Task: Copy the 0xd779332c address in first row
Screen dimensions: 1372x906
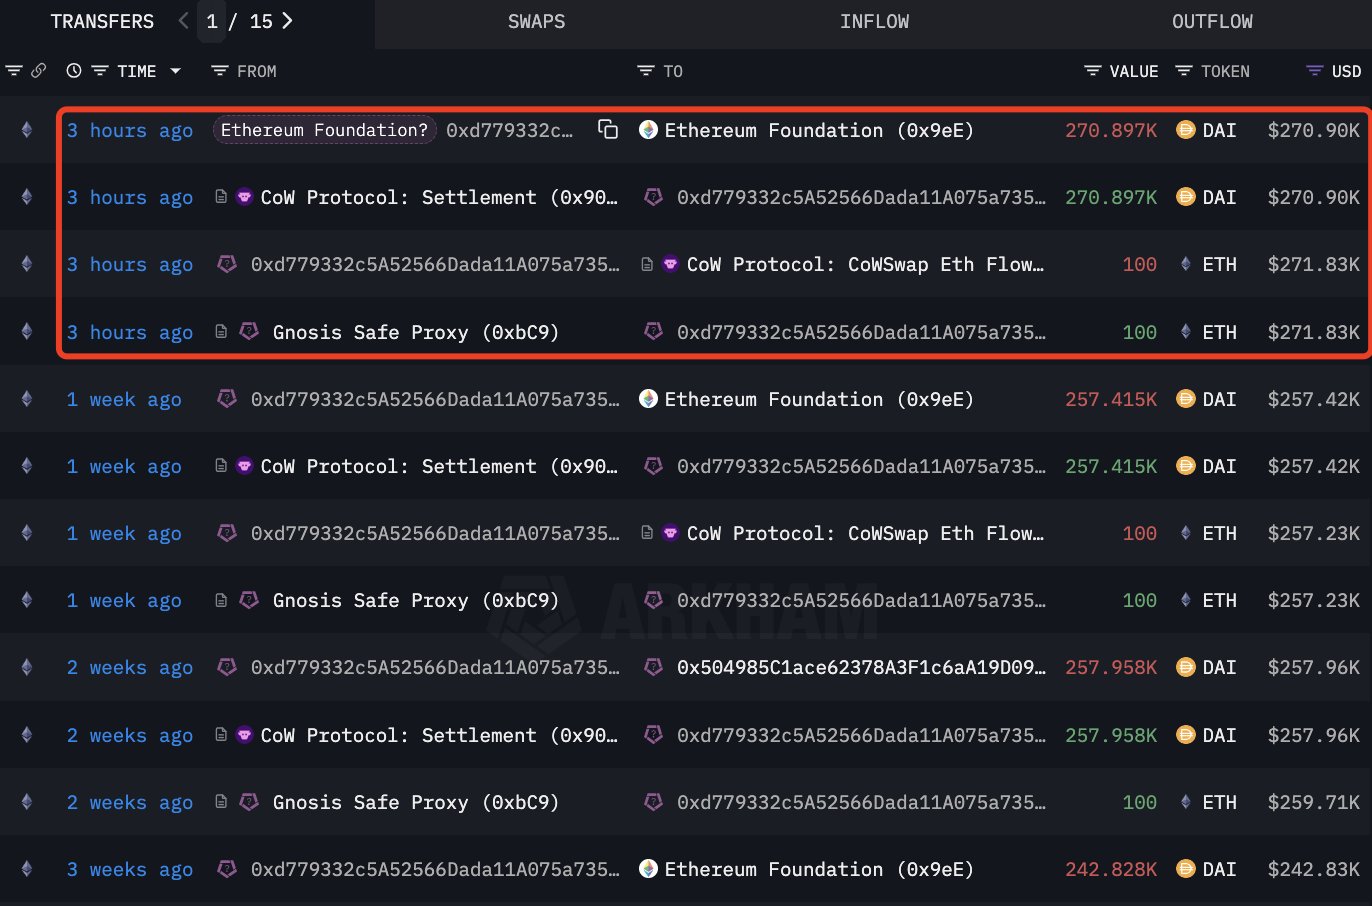Action: (607, 130)
